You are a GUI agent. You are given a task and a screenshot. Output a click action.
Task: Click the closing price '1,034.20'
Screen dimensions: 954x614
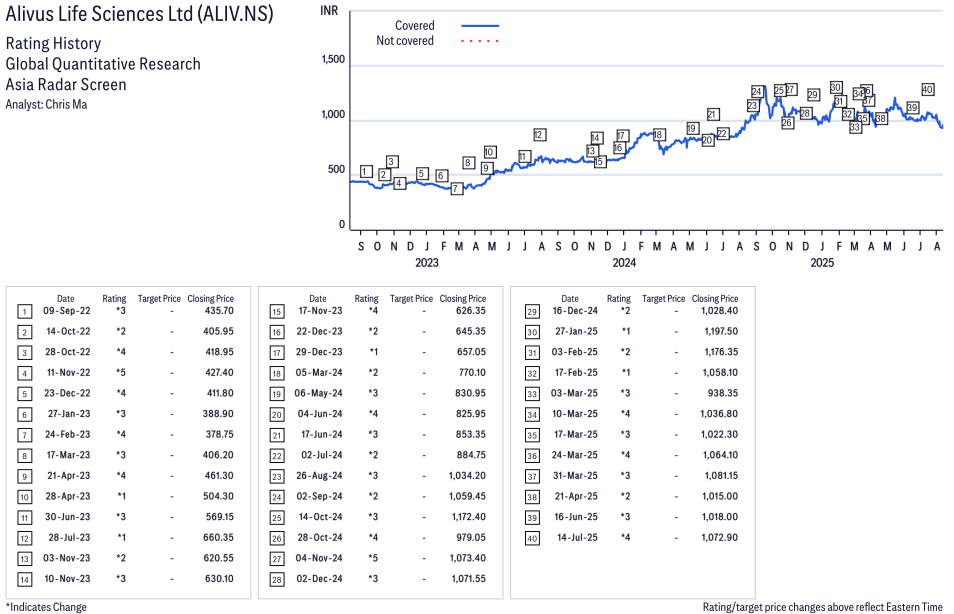pos(467,476)
